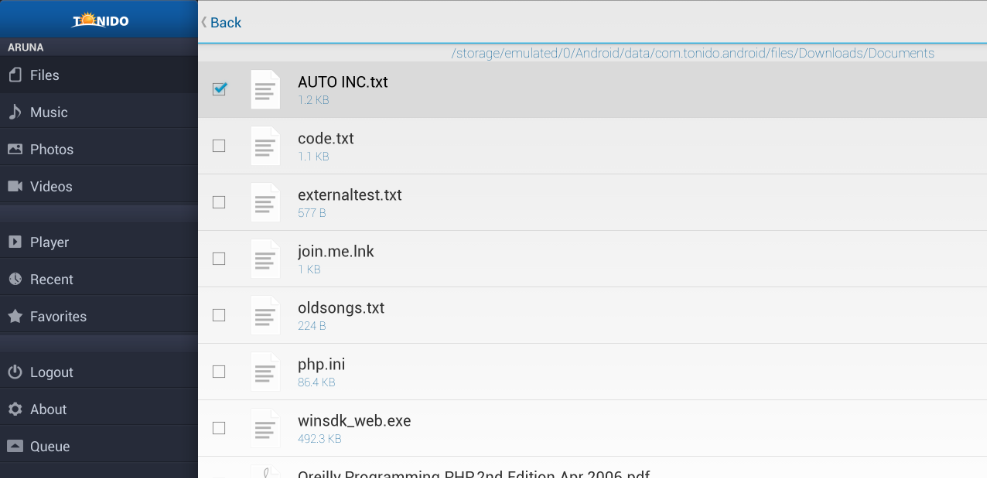Open the file name oldsongs.txt
This screenshot has width=987, height=478.
(x=341, y=308)
